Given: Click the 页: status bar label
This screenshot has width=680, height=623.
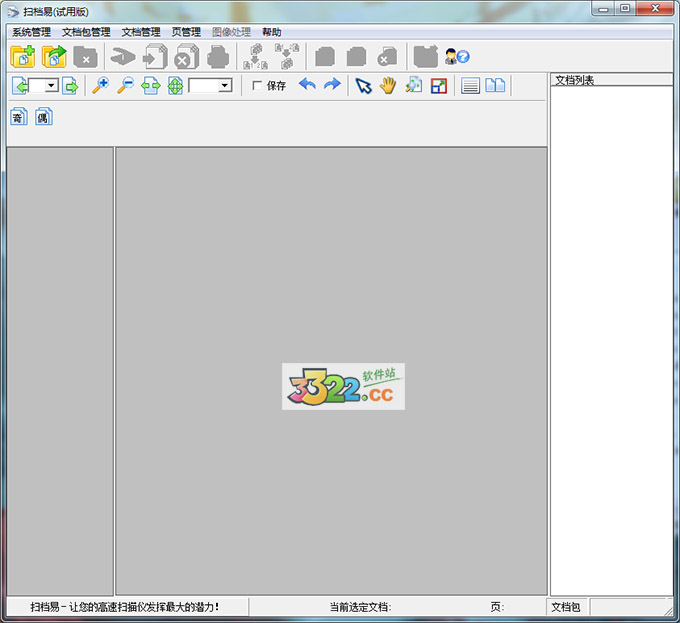Looking at the screenshot, I should (x=497, y=607).
